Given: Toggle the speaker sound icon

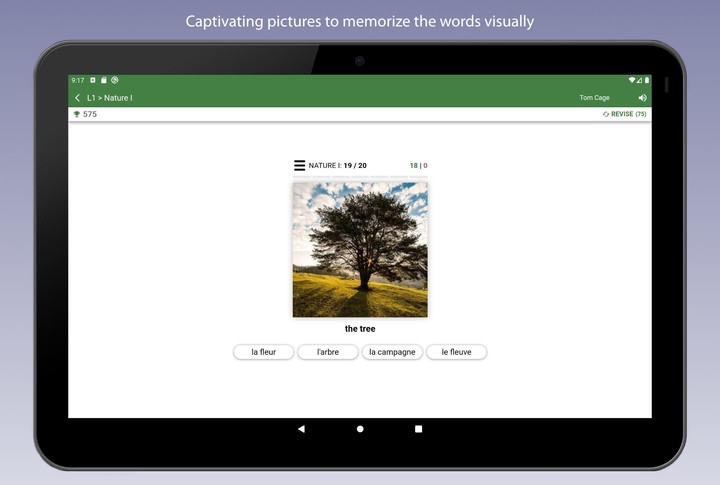Looking at the screenshot, I should [642, 98].
